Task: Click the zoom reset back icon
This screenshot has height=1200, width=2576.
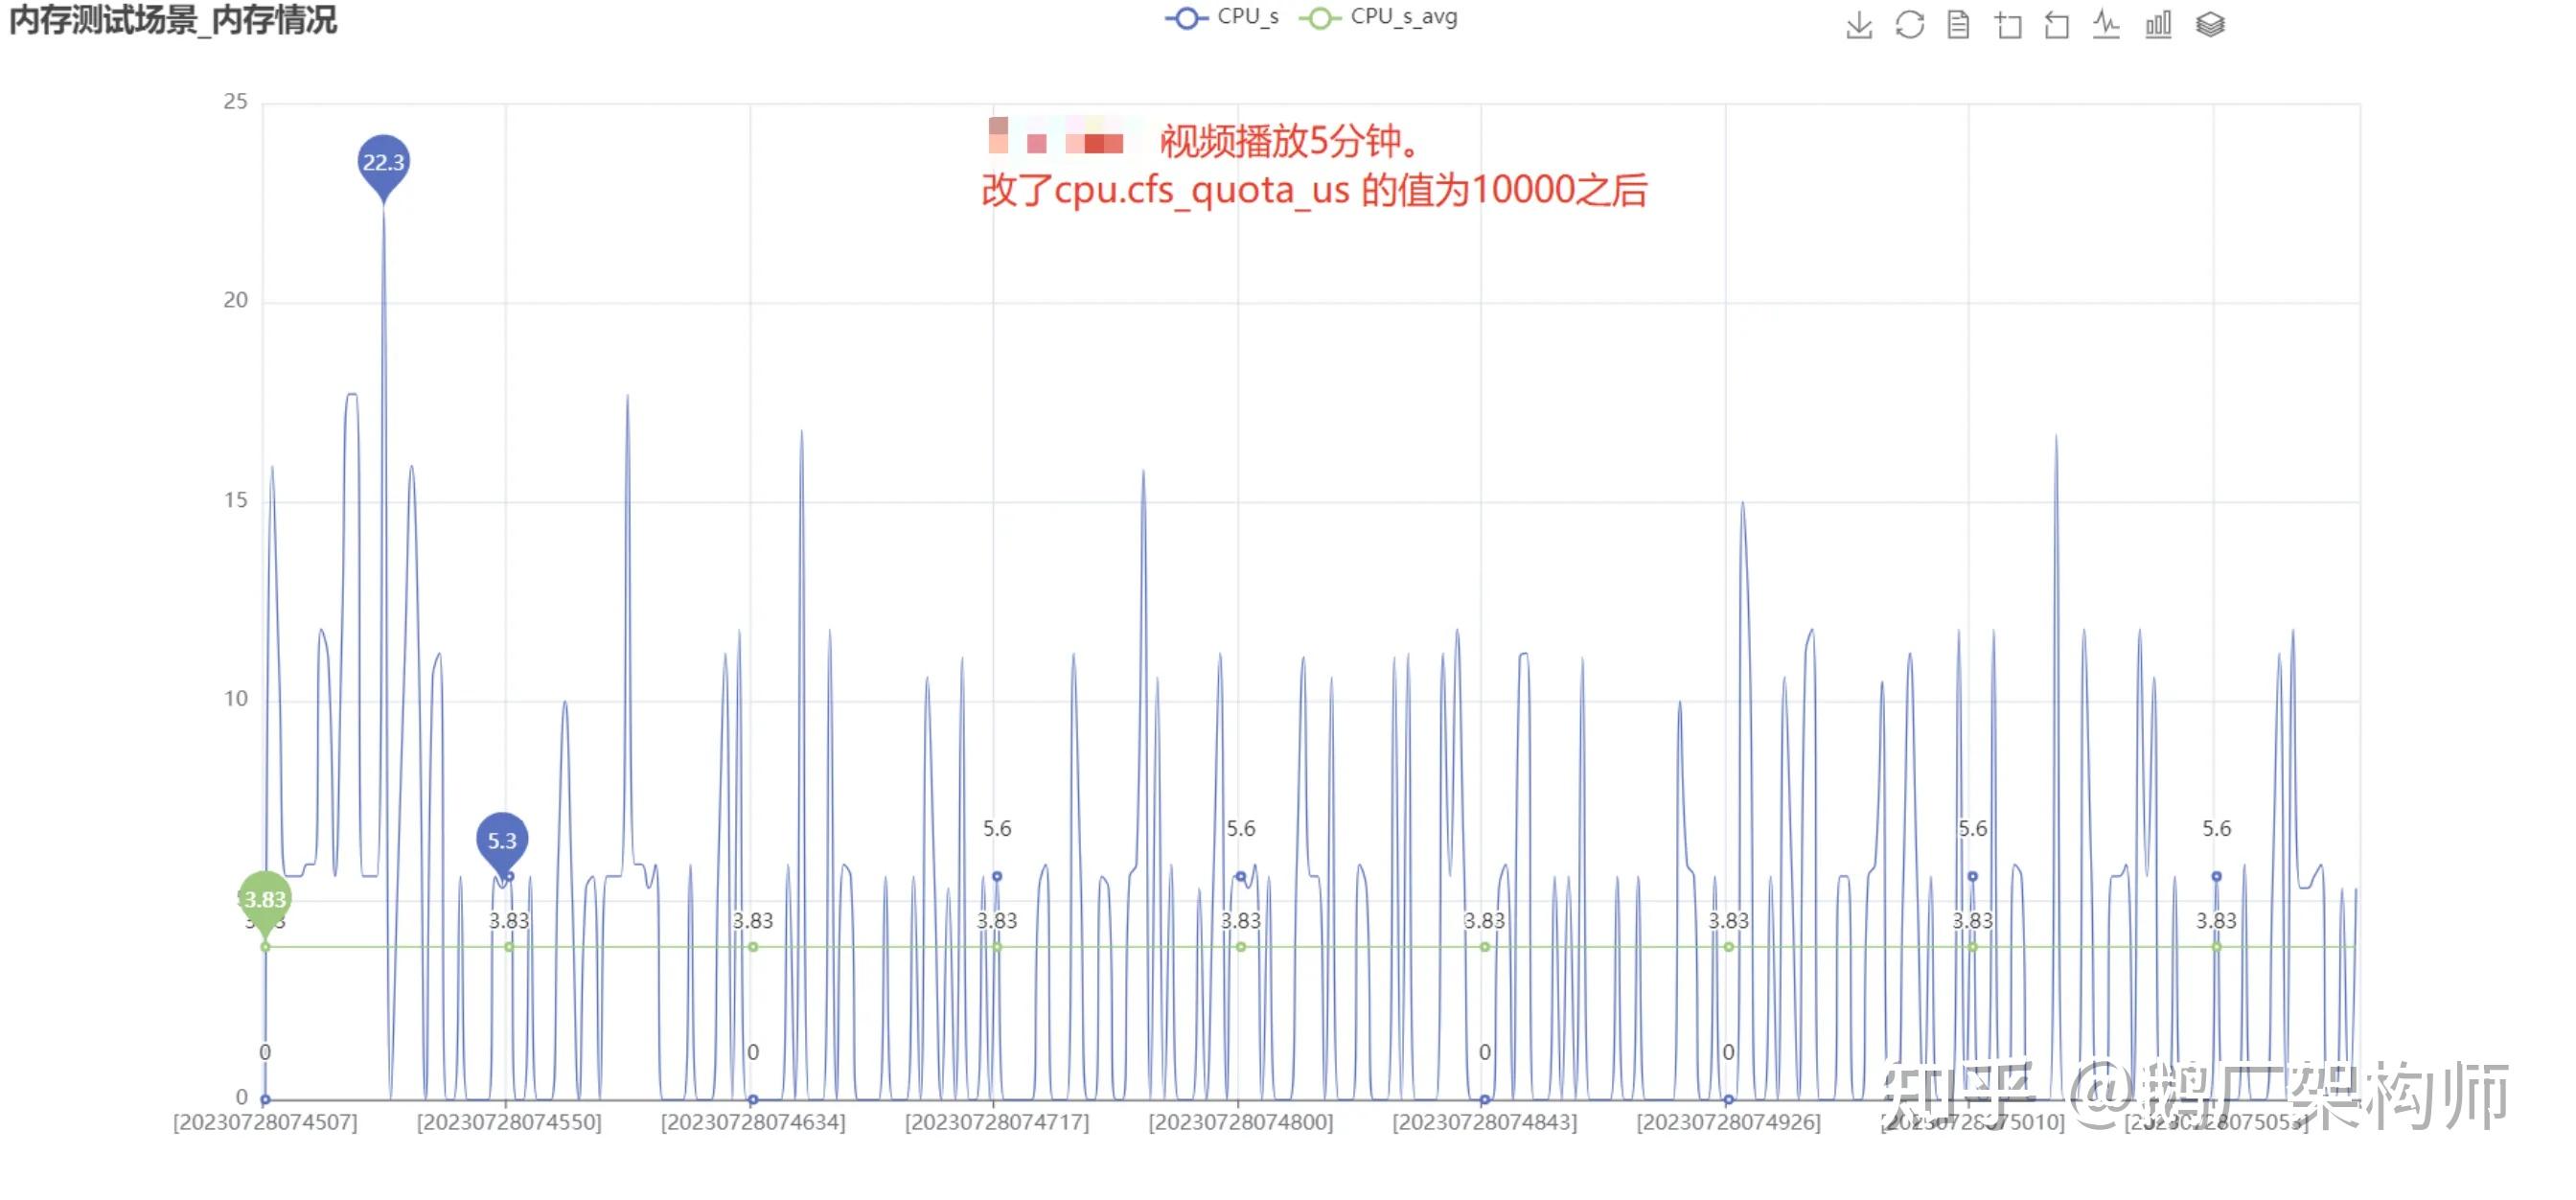Action: tap(2057, 25)
